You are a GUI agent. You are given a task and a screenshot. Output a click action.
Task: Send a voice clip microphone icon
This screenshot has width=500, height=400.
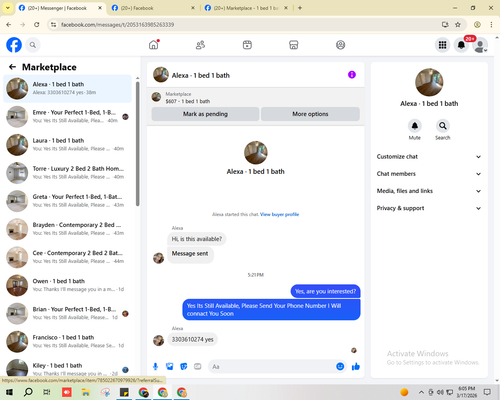[155, 367]
